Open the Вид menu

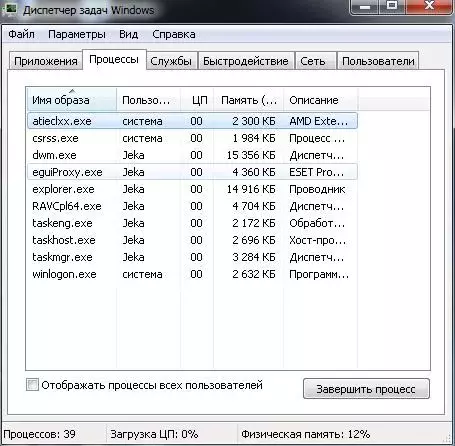click(x=128, y=34)
